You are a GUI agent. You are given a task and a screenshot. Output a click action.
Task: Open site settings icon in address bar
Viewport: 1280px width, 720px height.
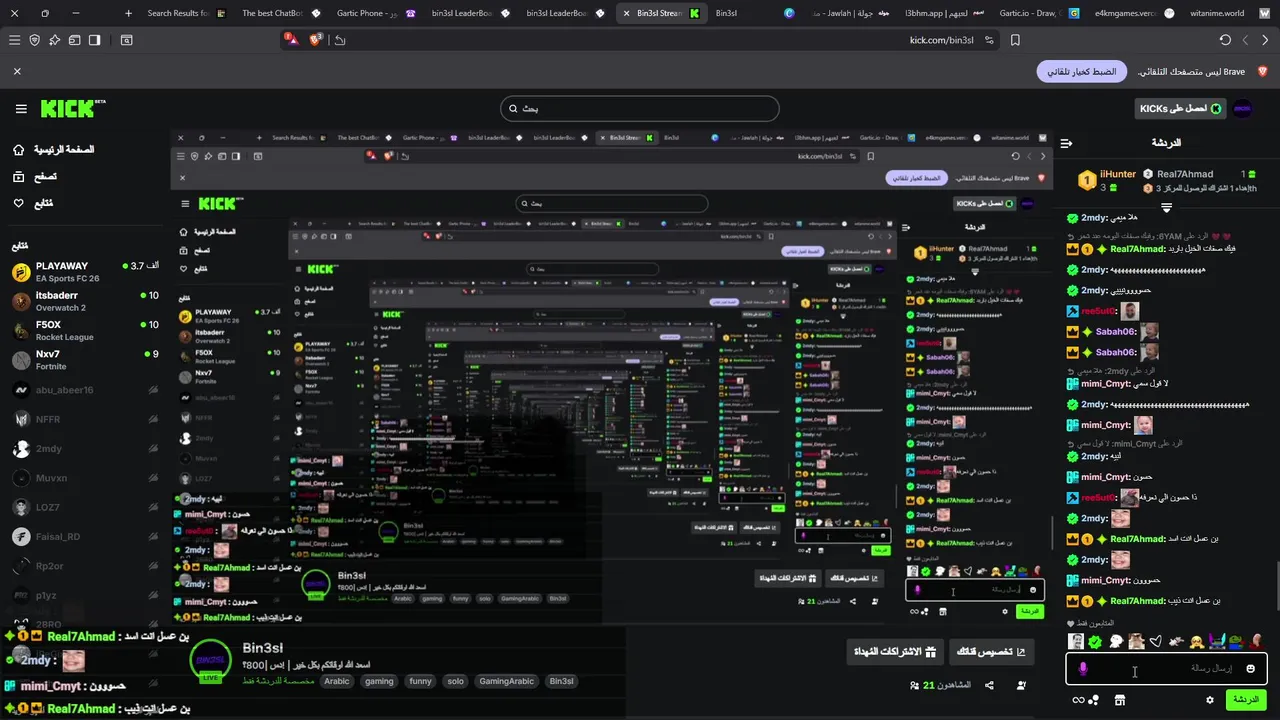pyautogui.click(x=989, y=40)
